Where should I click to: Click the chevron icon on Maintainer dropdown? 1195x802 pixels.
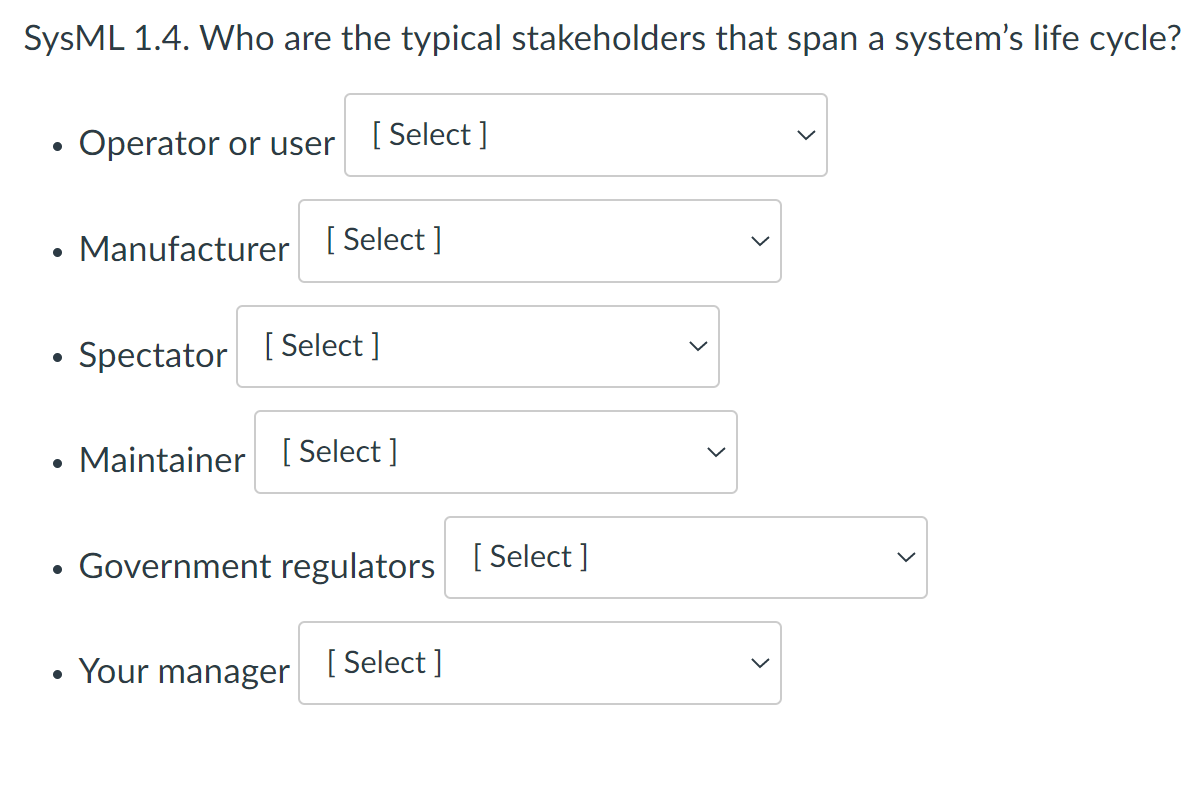coord(715,451)
